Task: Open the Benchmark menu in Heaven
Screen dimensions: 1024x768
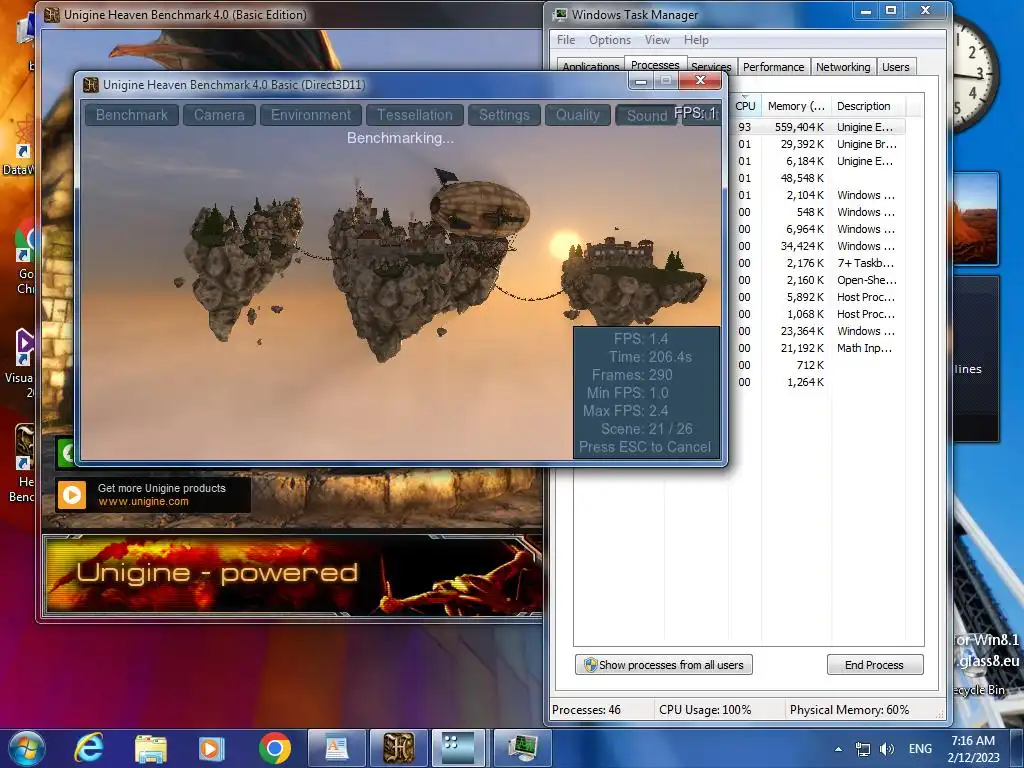Action: [131, 115]
